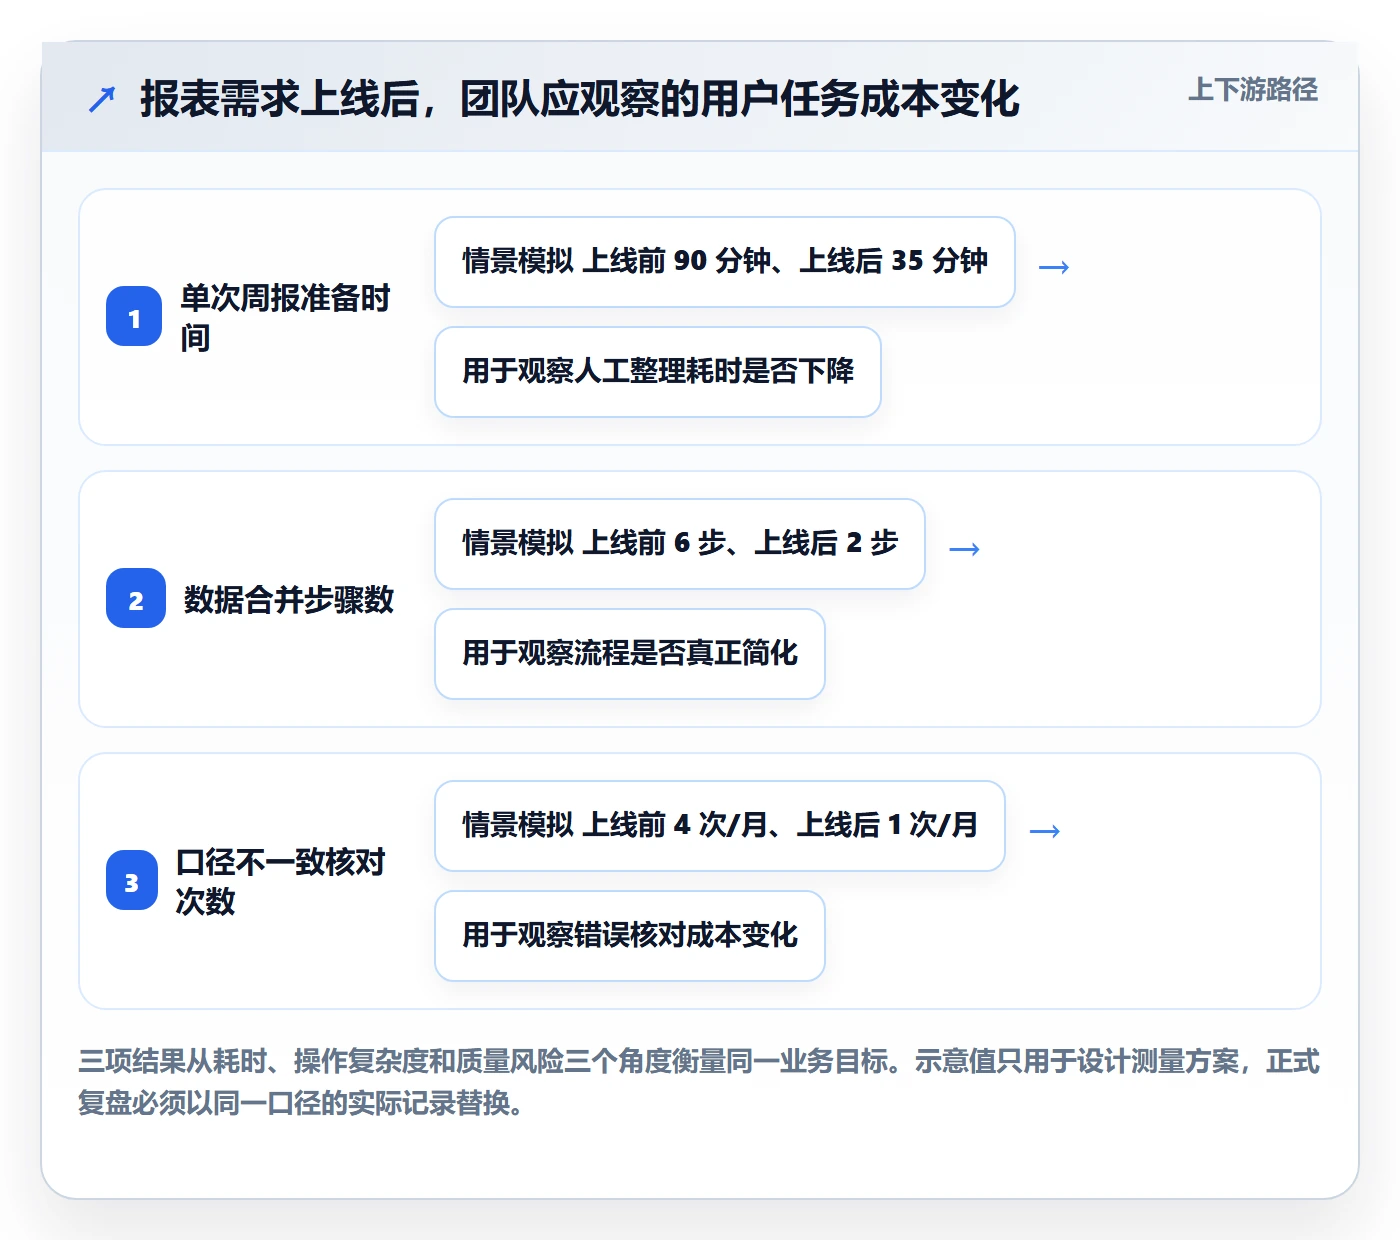The image size is (1400, 1240).
Task: Click the 上下游路径 label in the header
Action: 1252,90
